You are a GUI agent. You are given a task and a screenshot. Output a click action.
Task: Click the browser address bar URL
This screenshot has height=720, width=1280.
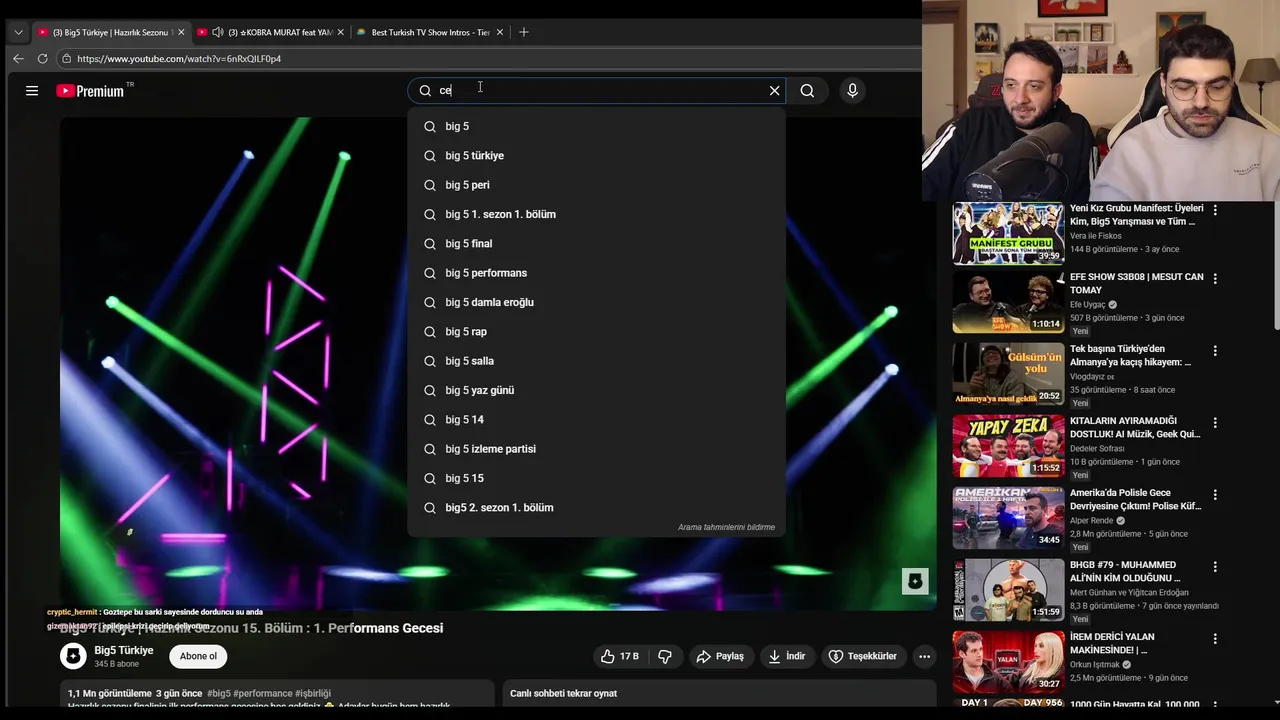tap(179, 59)
